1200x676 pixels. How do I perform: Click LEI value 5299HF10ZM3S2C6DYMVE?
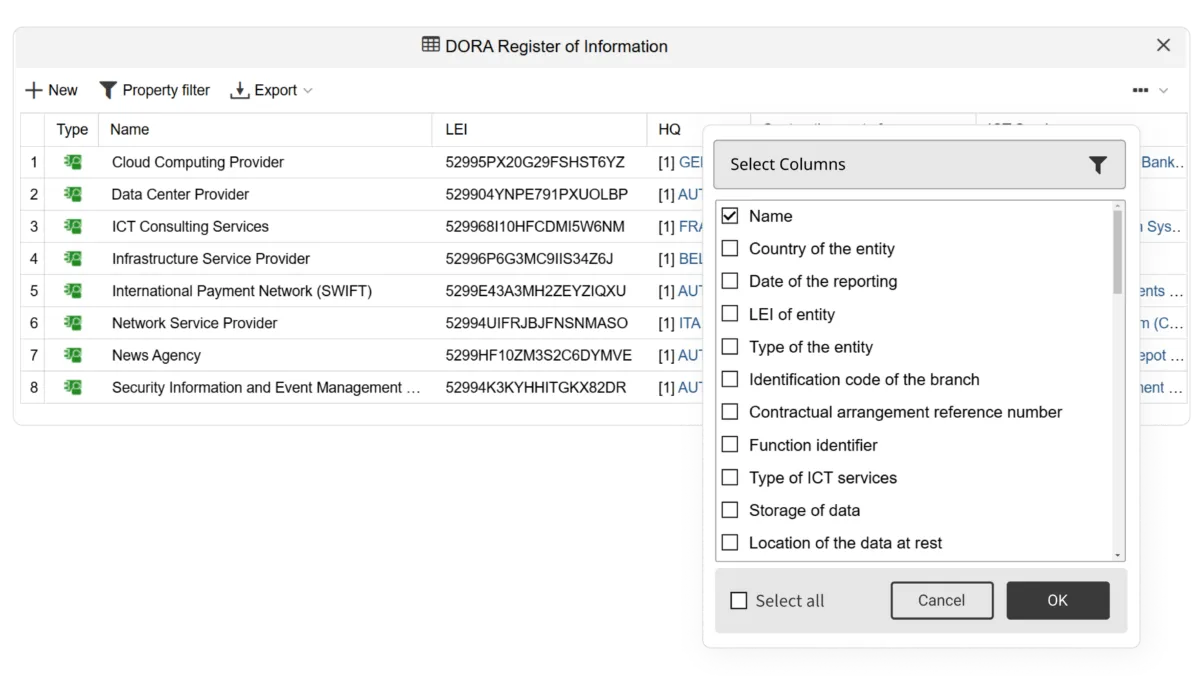(x=539, y=355)
